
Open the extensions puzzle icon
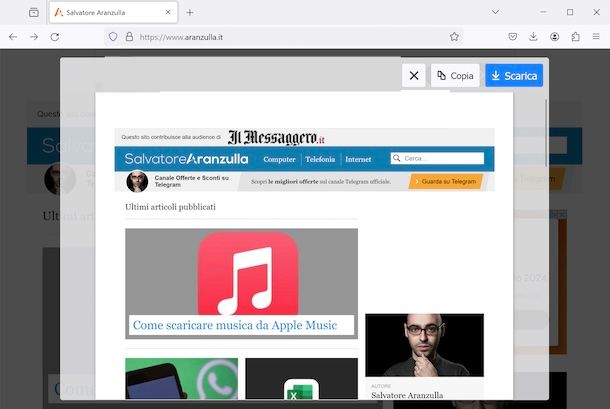[575, 37]
